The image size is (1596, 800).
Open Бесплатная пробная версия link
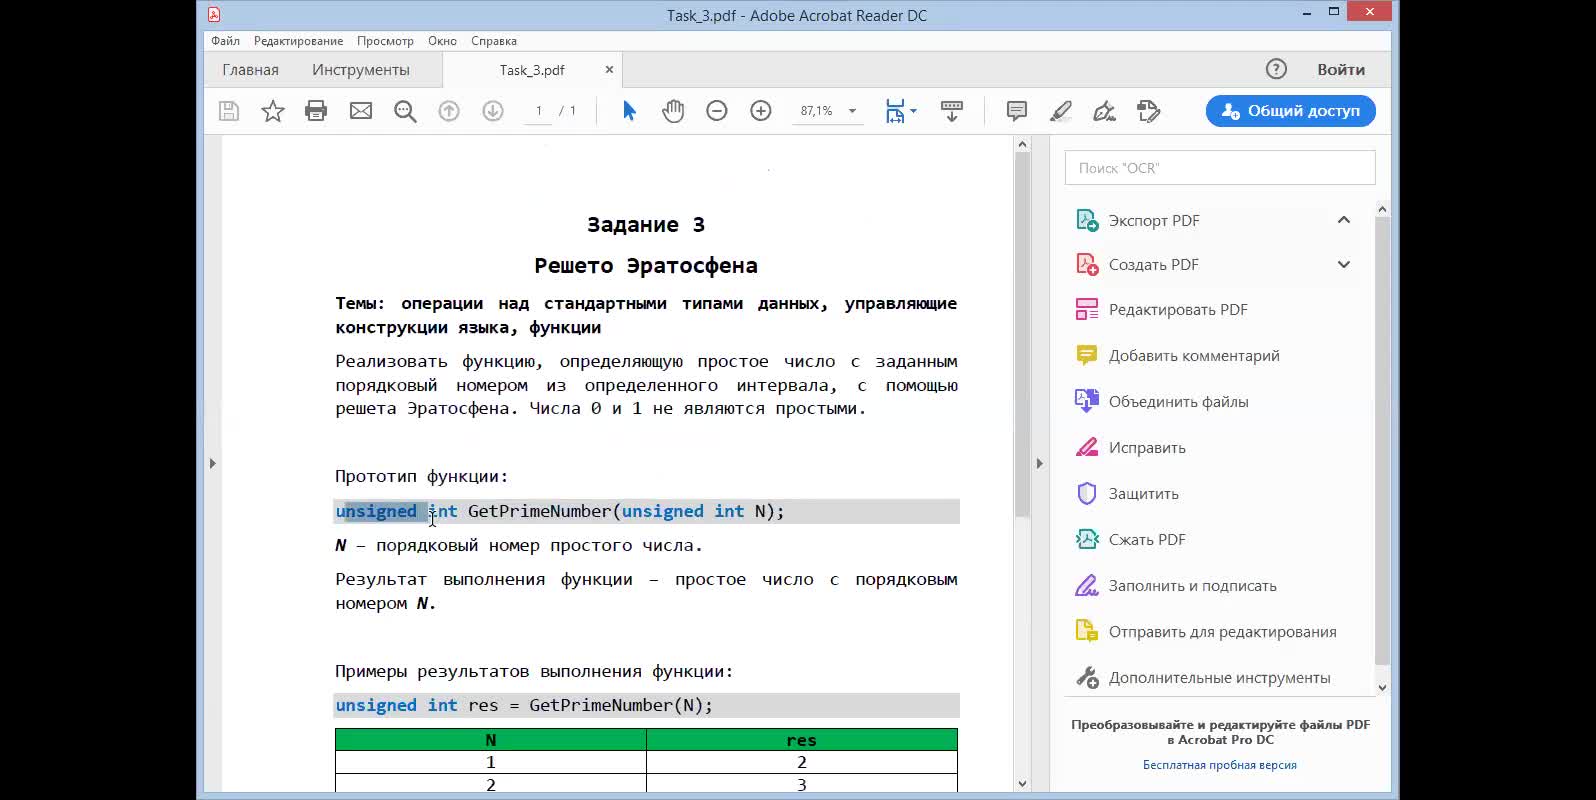(x=1220, y=765)
